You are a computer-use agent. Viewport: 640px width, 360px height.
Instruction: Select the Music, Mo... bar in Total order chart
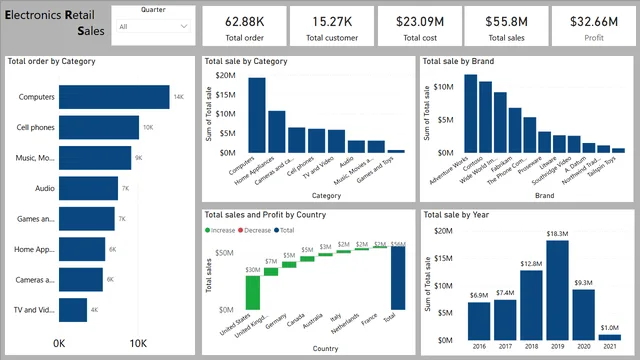pos(95,158)
